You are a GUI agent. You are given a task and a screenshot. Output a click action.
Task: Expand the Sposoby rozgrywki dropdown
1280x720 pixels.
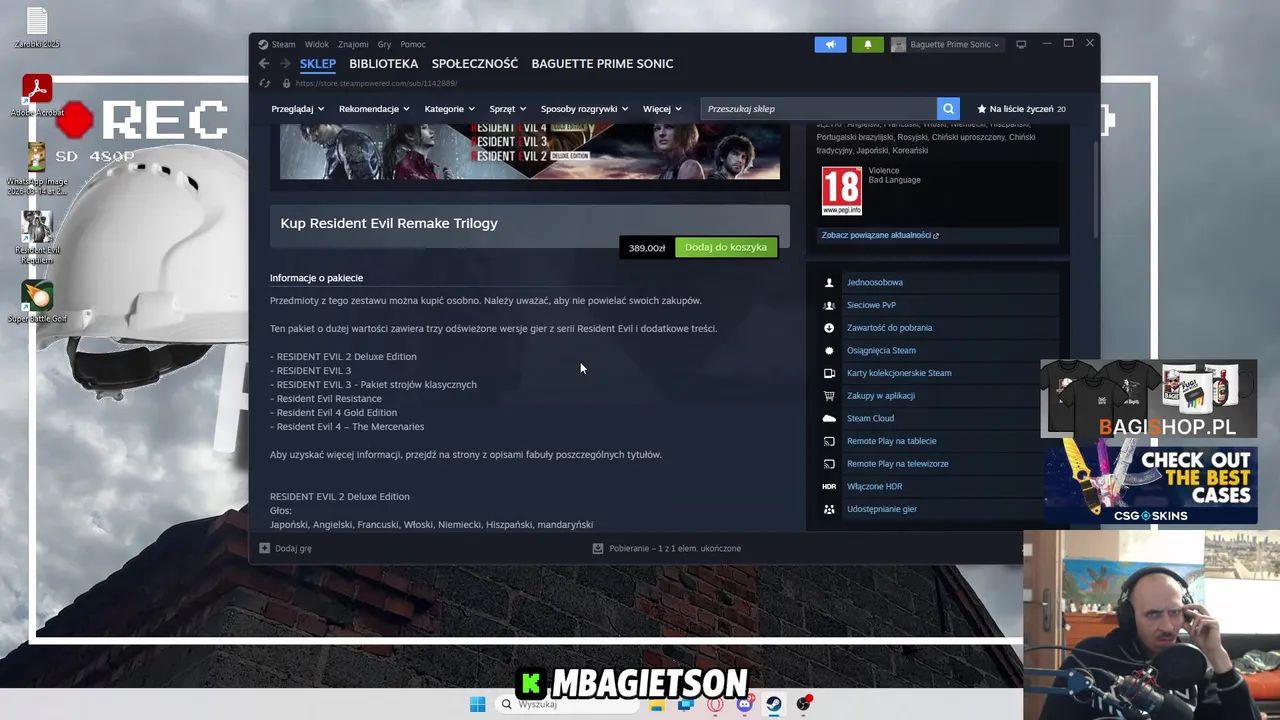pos(584,109)
